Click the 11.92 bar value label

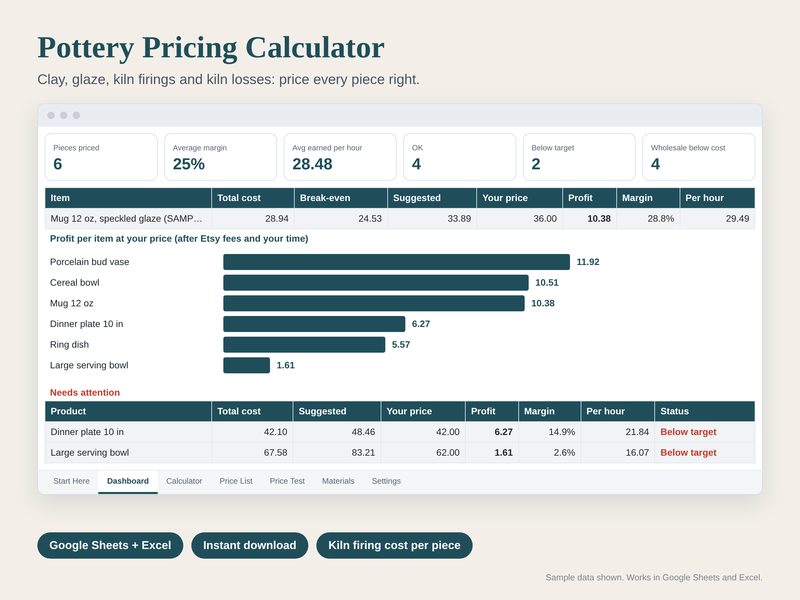click(x=588, y=262)
